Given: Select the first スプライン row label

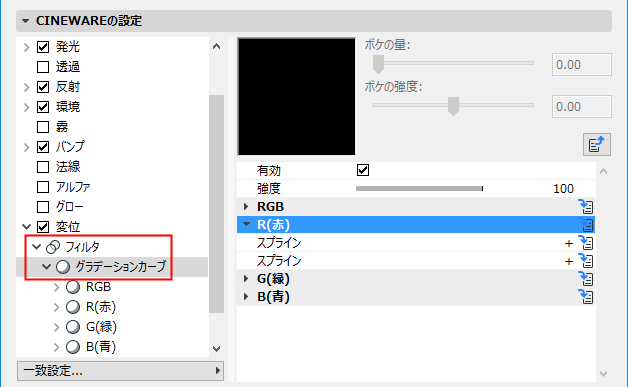Looking at the screenshot, I should coord(279,243).
